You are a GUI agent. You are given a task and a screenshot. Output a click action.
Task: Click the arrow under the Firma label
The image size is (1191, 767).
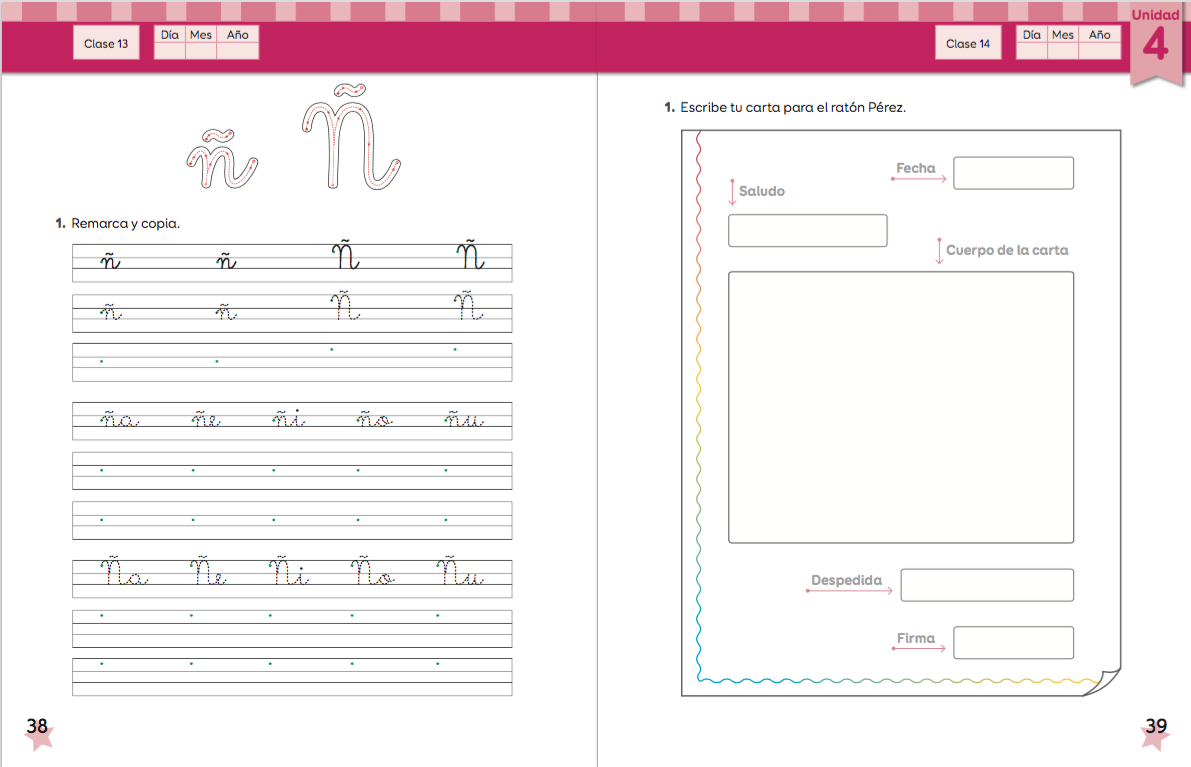point(919,649)
